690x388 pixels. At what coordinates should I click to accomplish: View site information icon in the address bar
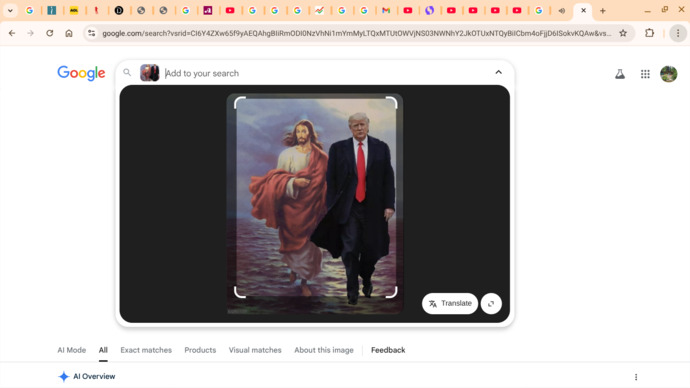(x=91, y=33)
